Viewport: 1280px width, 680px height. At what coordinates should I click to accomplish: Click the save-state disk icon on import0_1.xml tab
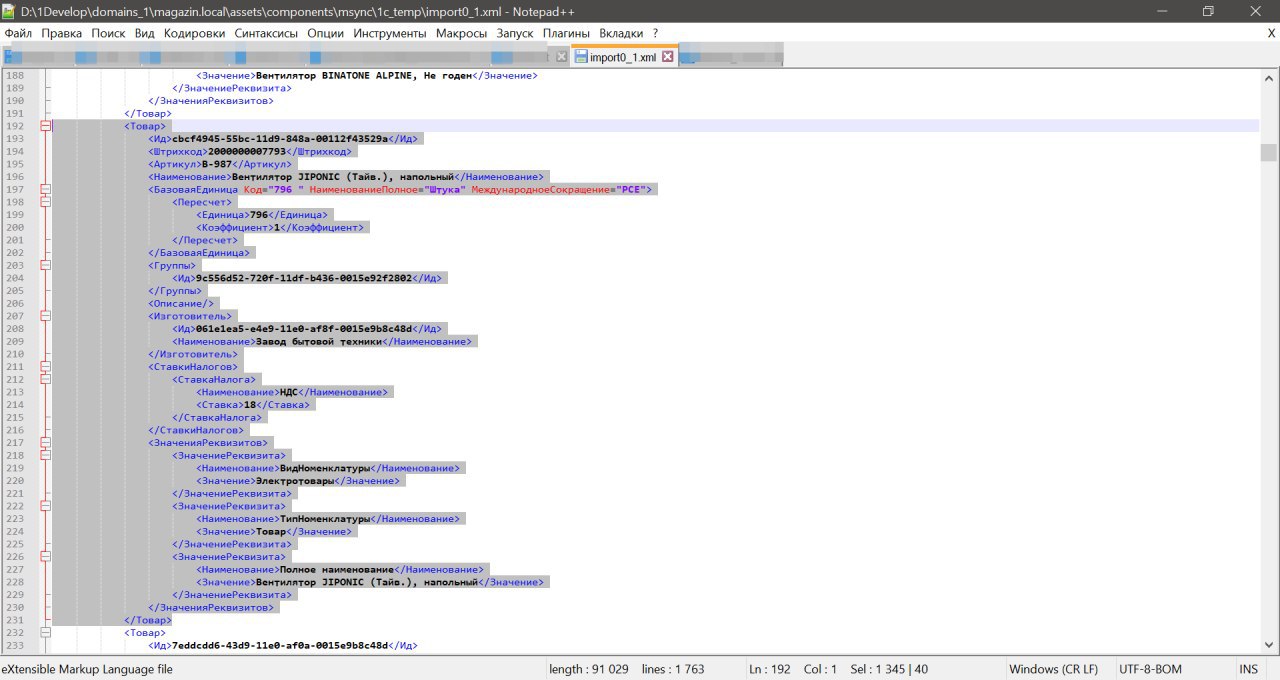point(581,57)
